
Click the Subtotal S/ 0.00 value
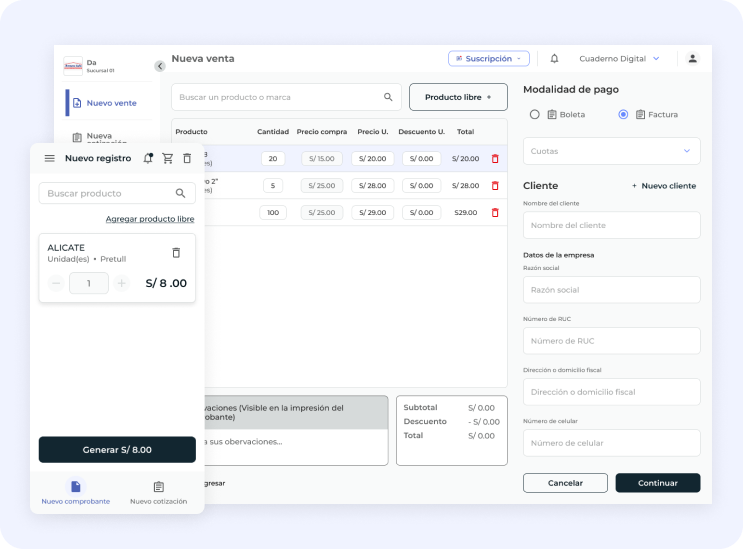(481, 408)
